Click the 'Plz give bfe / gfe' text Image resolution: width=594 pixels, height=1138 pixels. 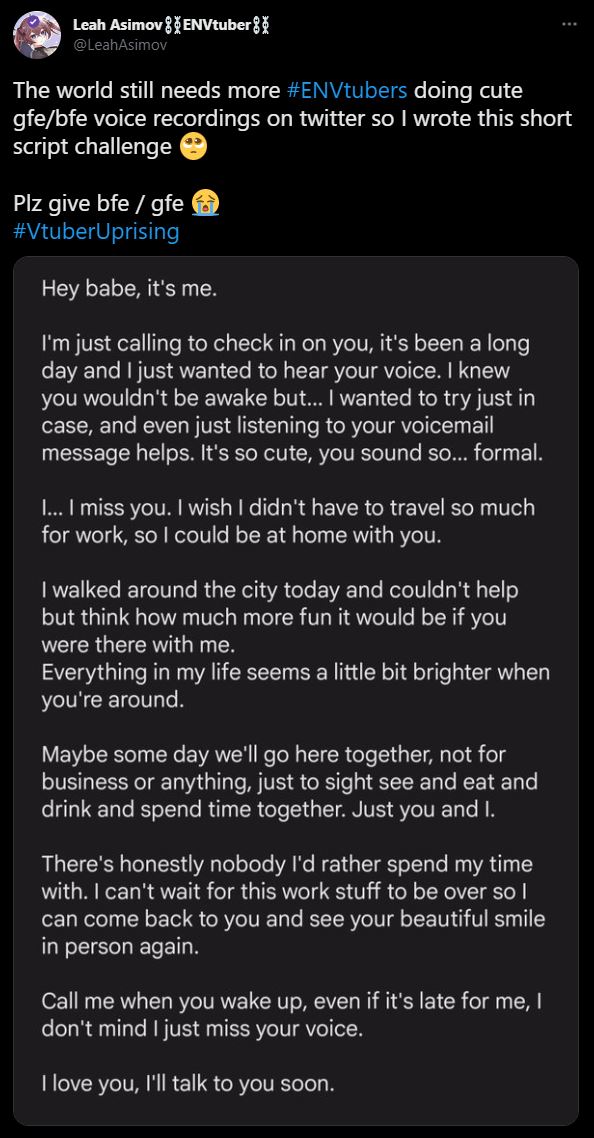pos(99,204)
